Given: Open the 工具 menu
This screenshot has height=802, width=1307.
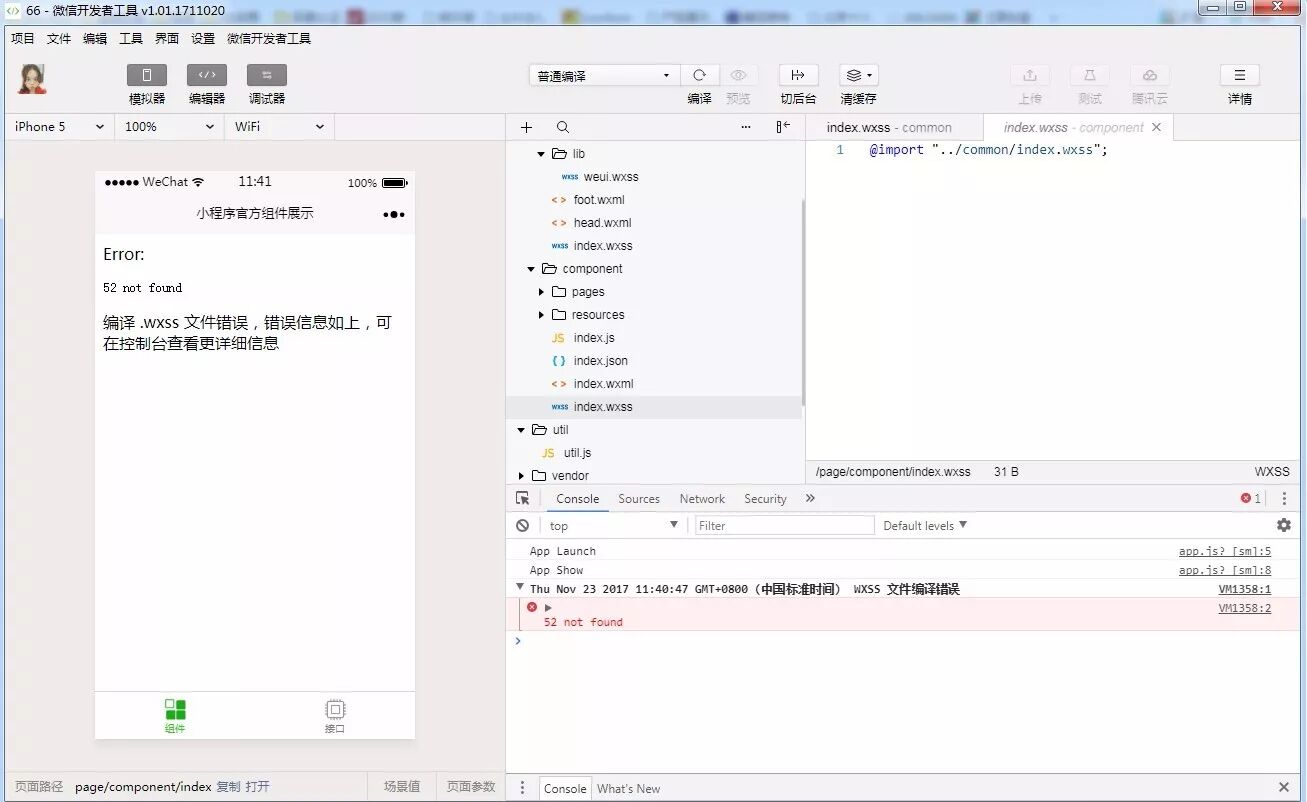Looking at the screenshot, I should [x=131, y=38].
